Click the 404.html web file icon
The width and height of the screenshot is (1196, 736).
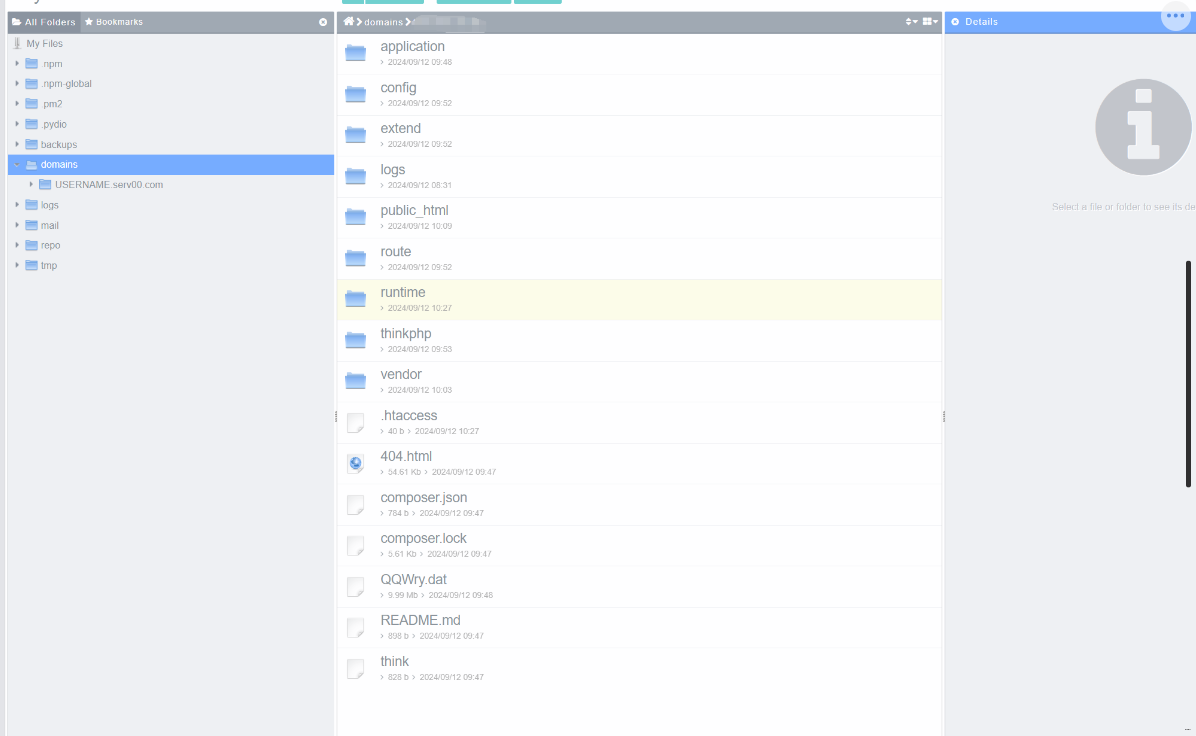(x=355, y=463)
